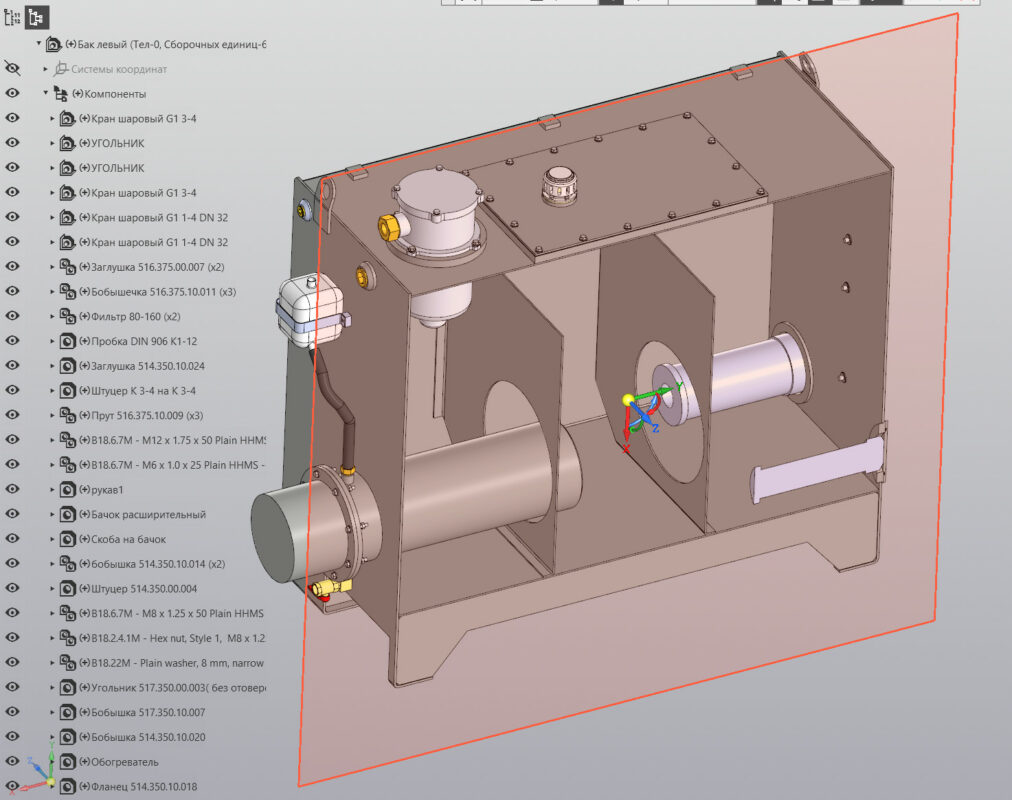Click the part icon for Бачок расширительный
1012x800 pixels.
coord(68,514)
